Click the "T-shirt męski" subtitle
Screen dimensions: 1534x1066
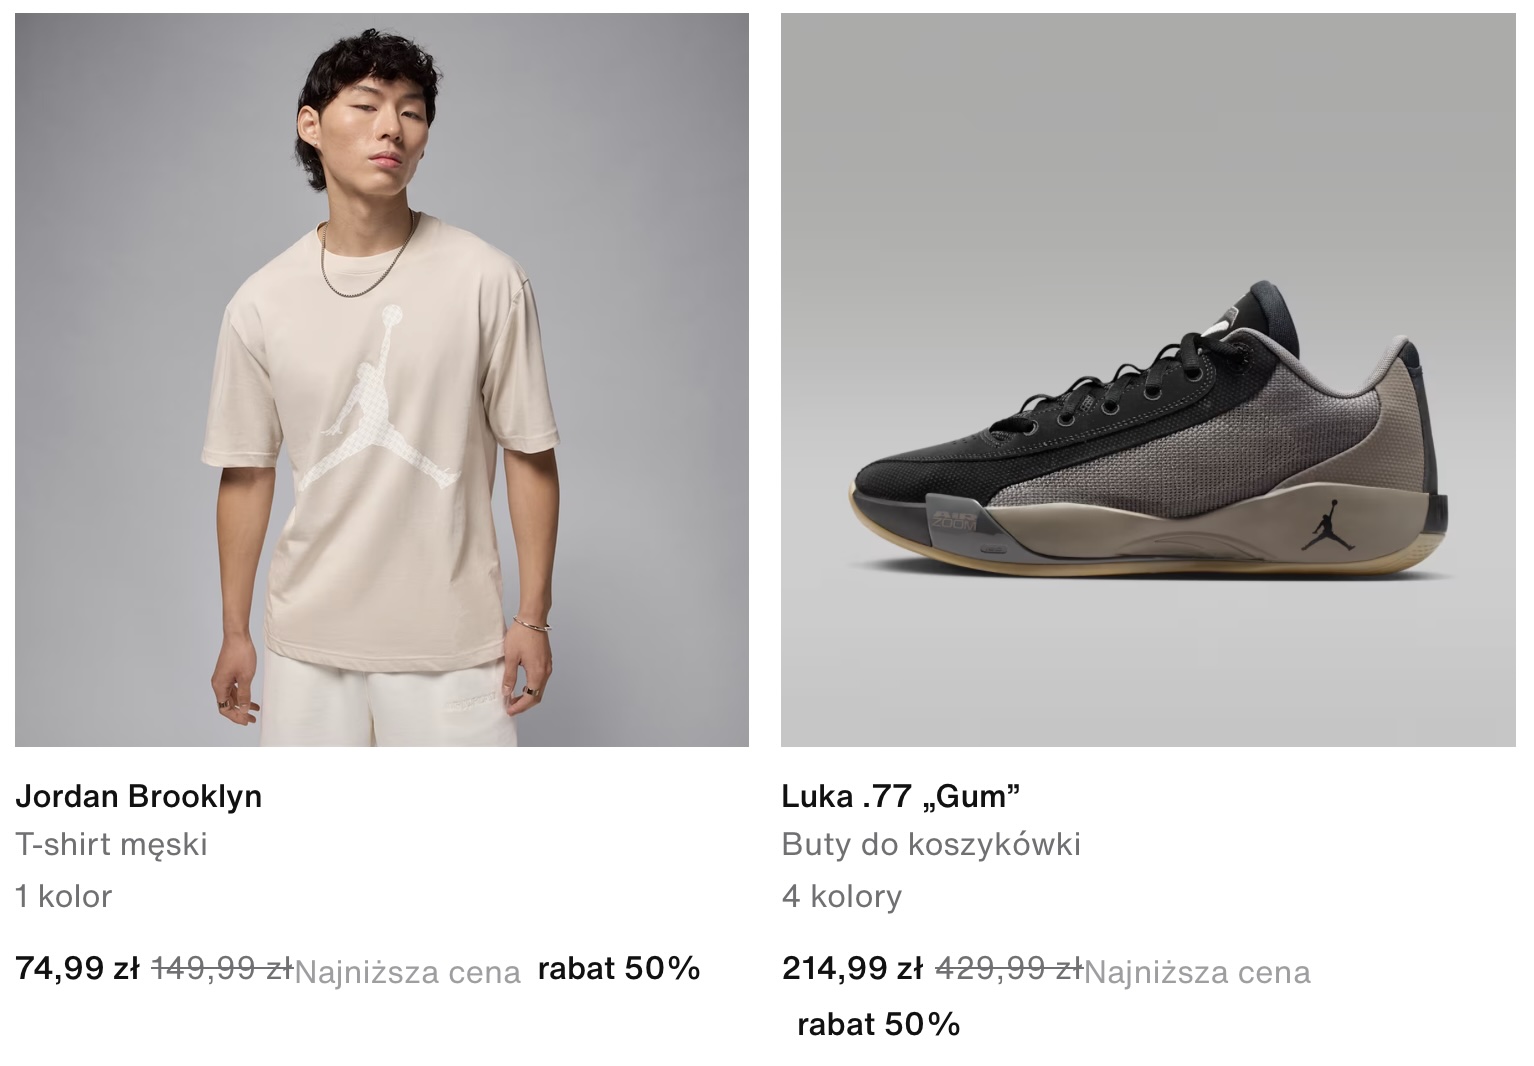pos(112,845)
